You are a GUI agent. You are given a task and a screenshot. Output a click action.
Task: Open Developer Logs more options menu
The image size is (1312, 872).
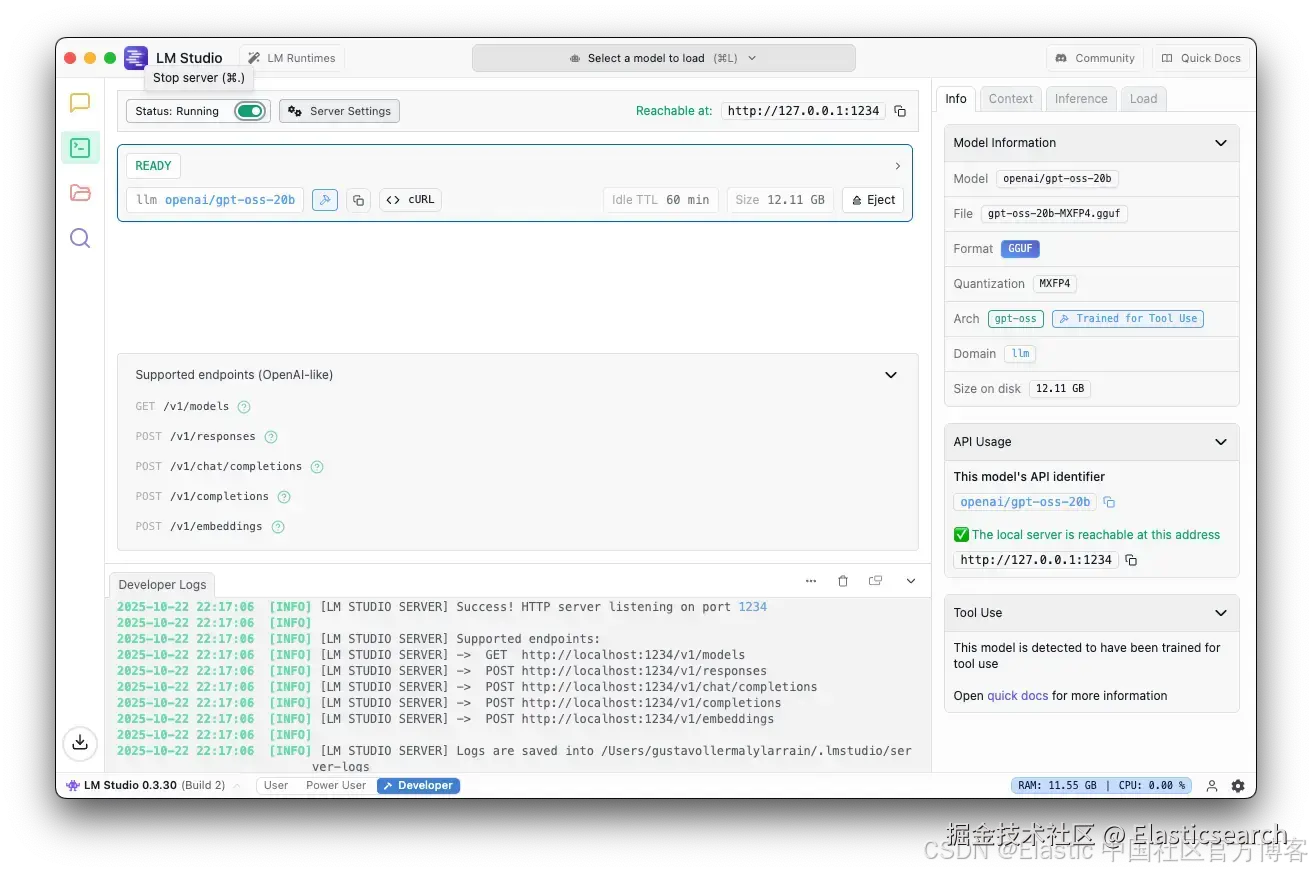[811, 581]
